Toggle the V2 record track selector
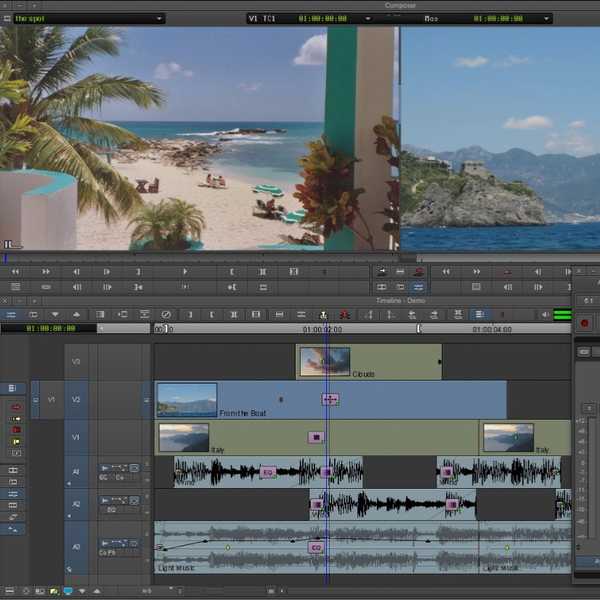 [74, 399]
